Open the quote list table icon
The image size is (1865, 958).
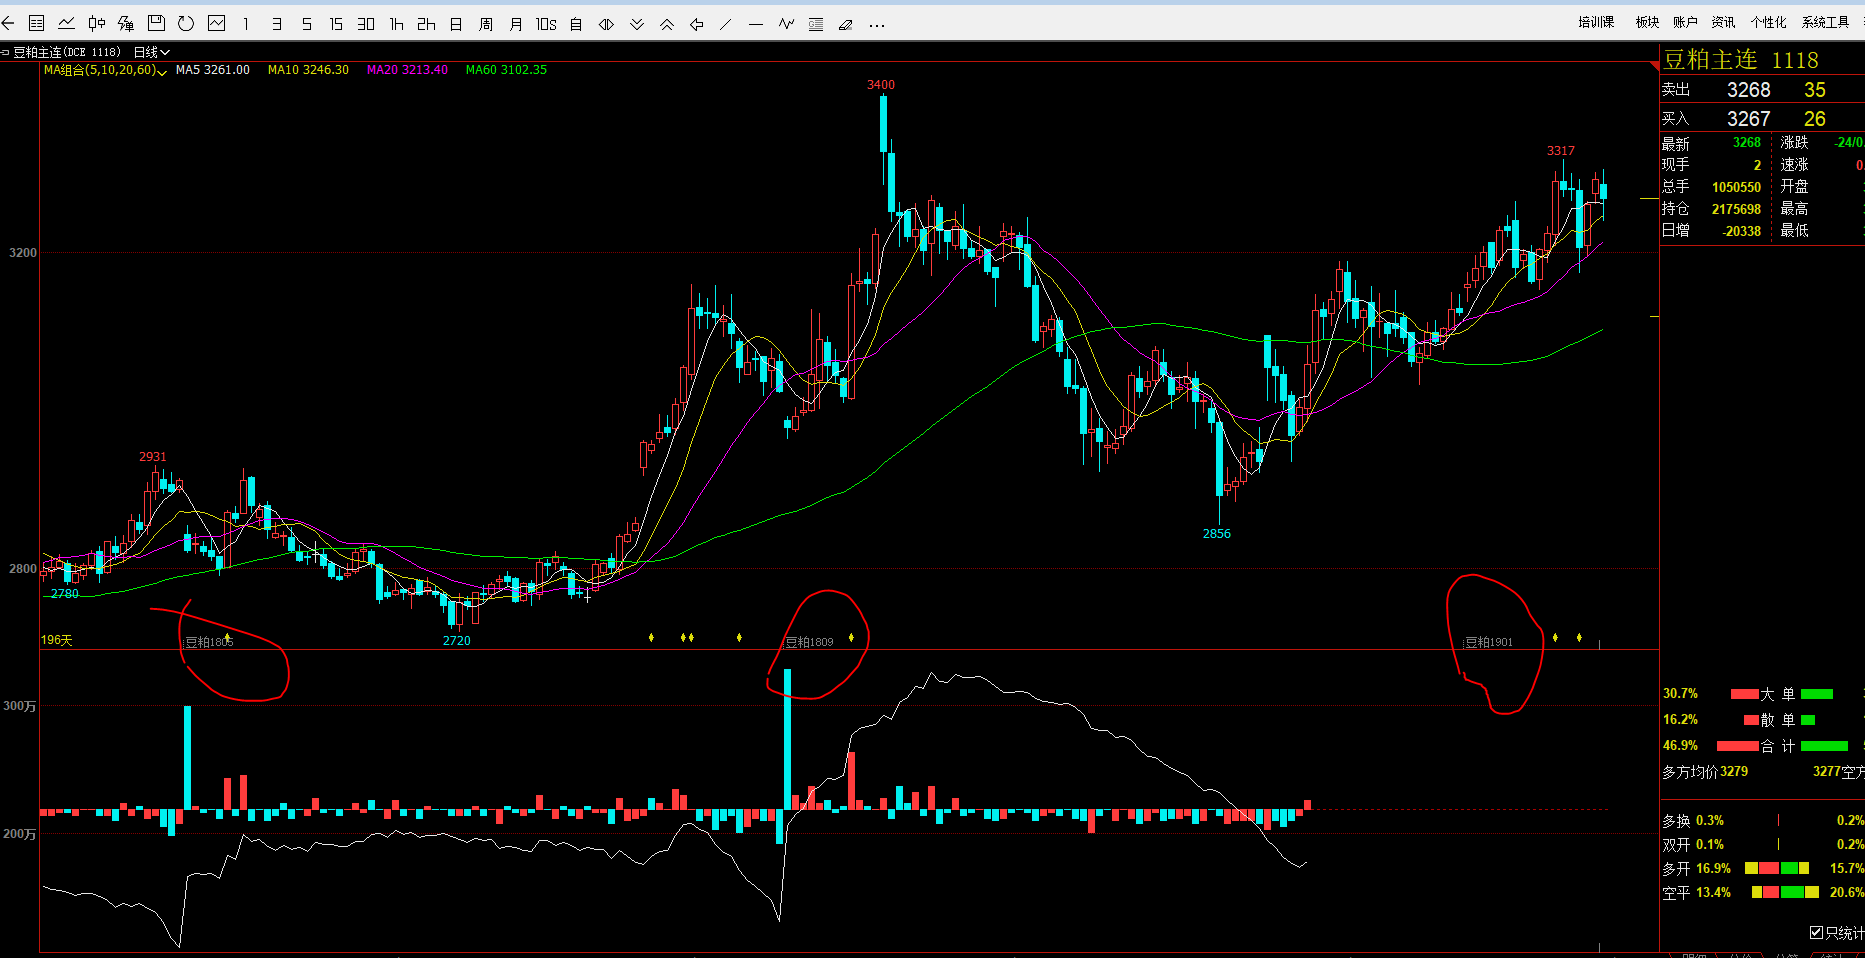[x=37, y=24]
